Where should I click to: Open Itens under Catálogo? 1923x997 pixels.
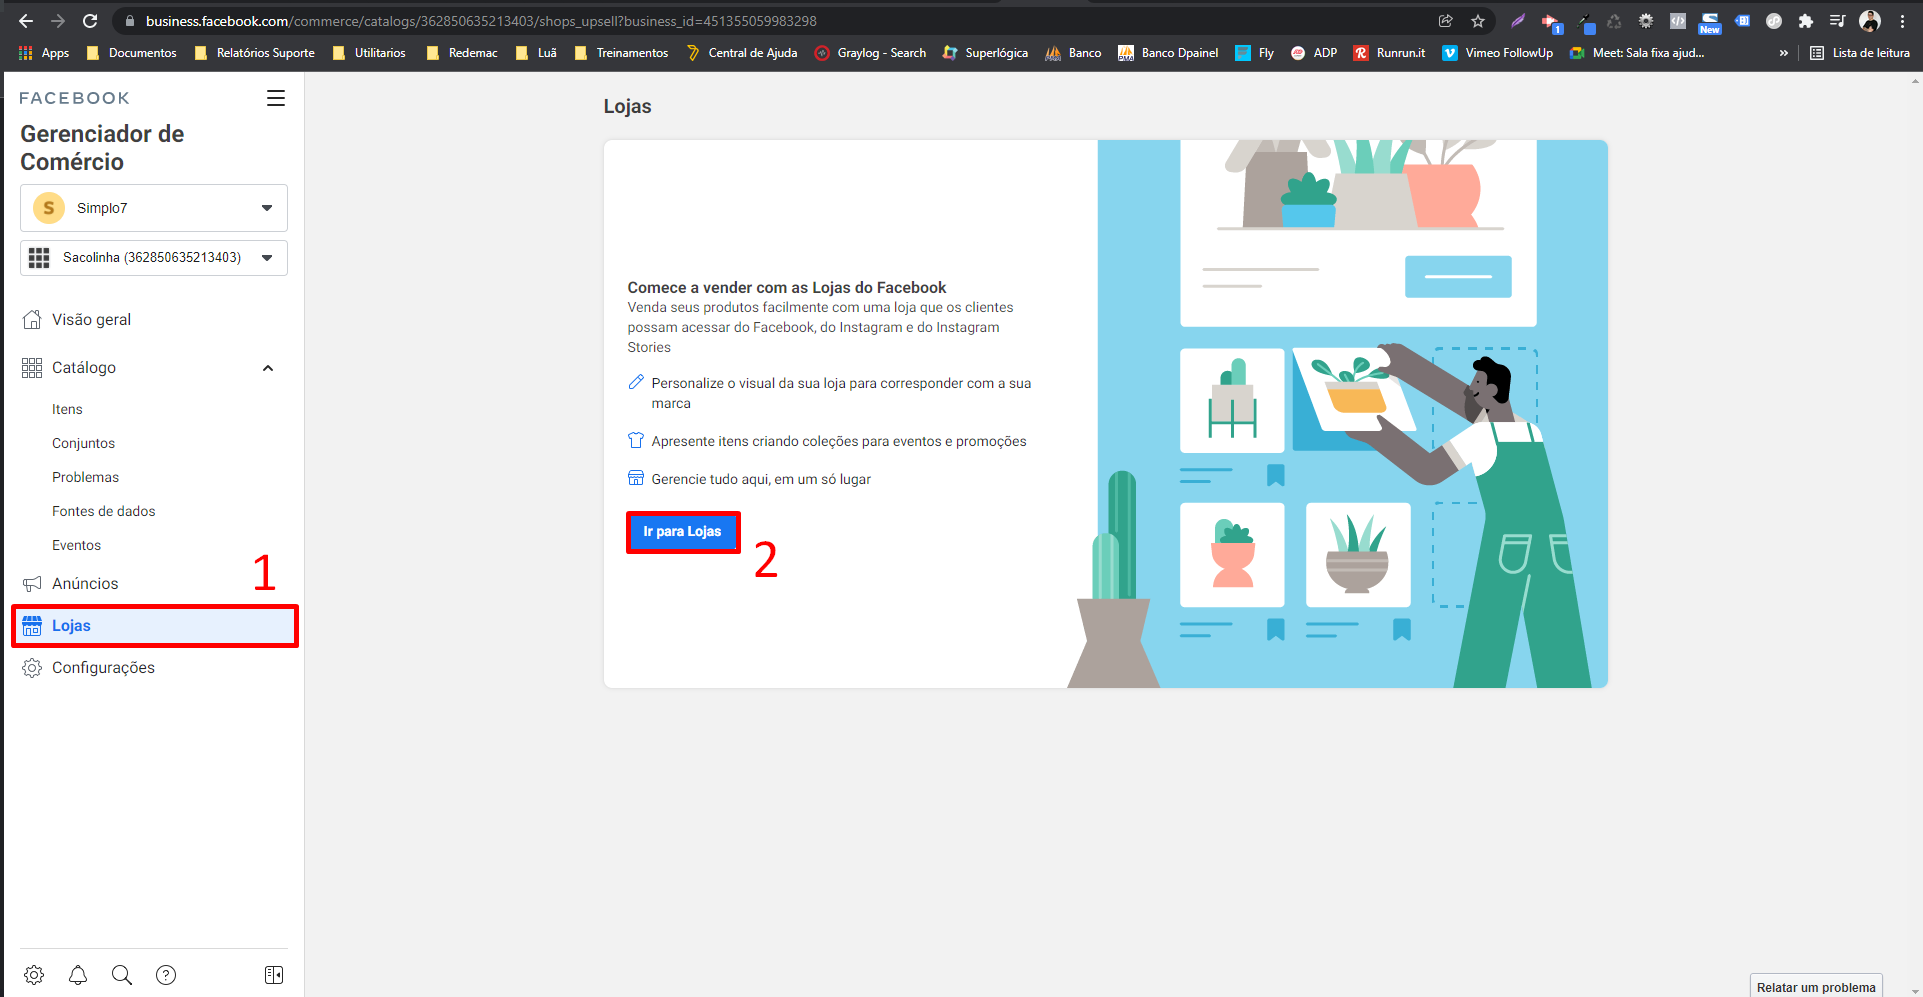pos(67,409)
